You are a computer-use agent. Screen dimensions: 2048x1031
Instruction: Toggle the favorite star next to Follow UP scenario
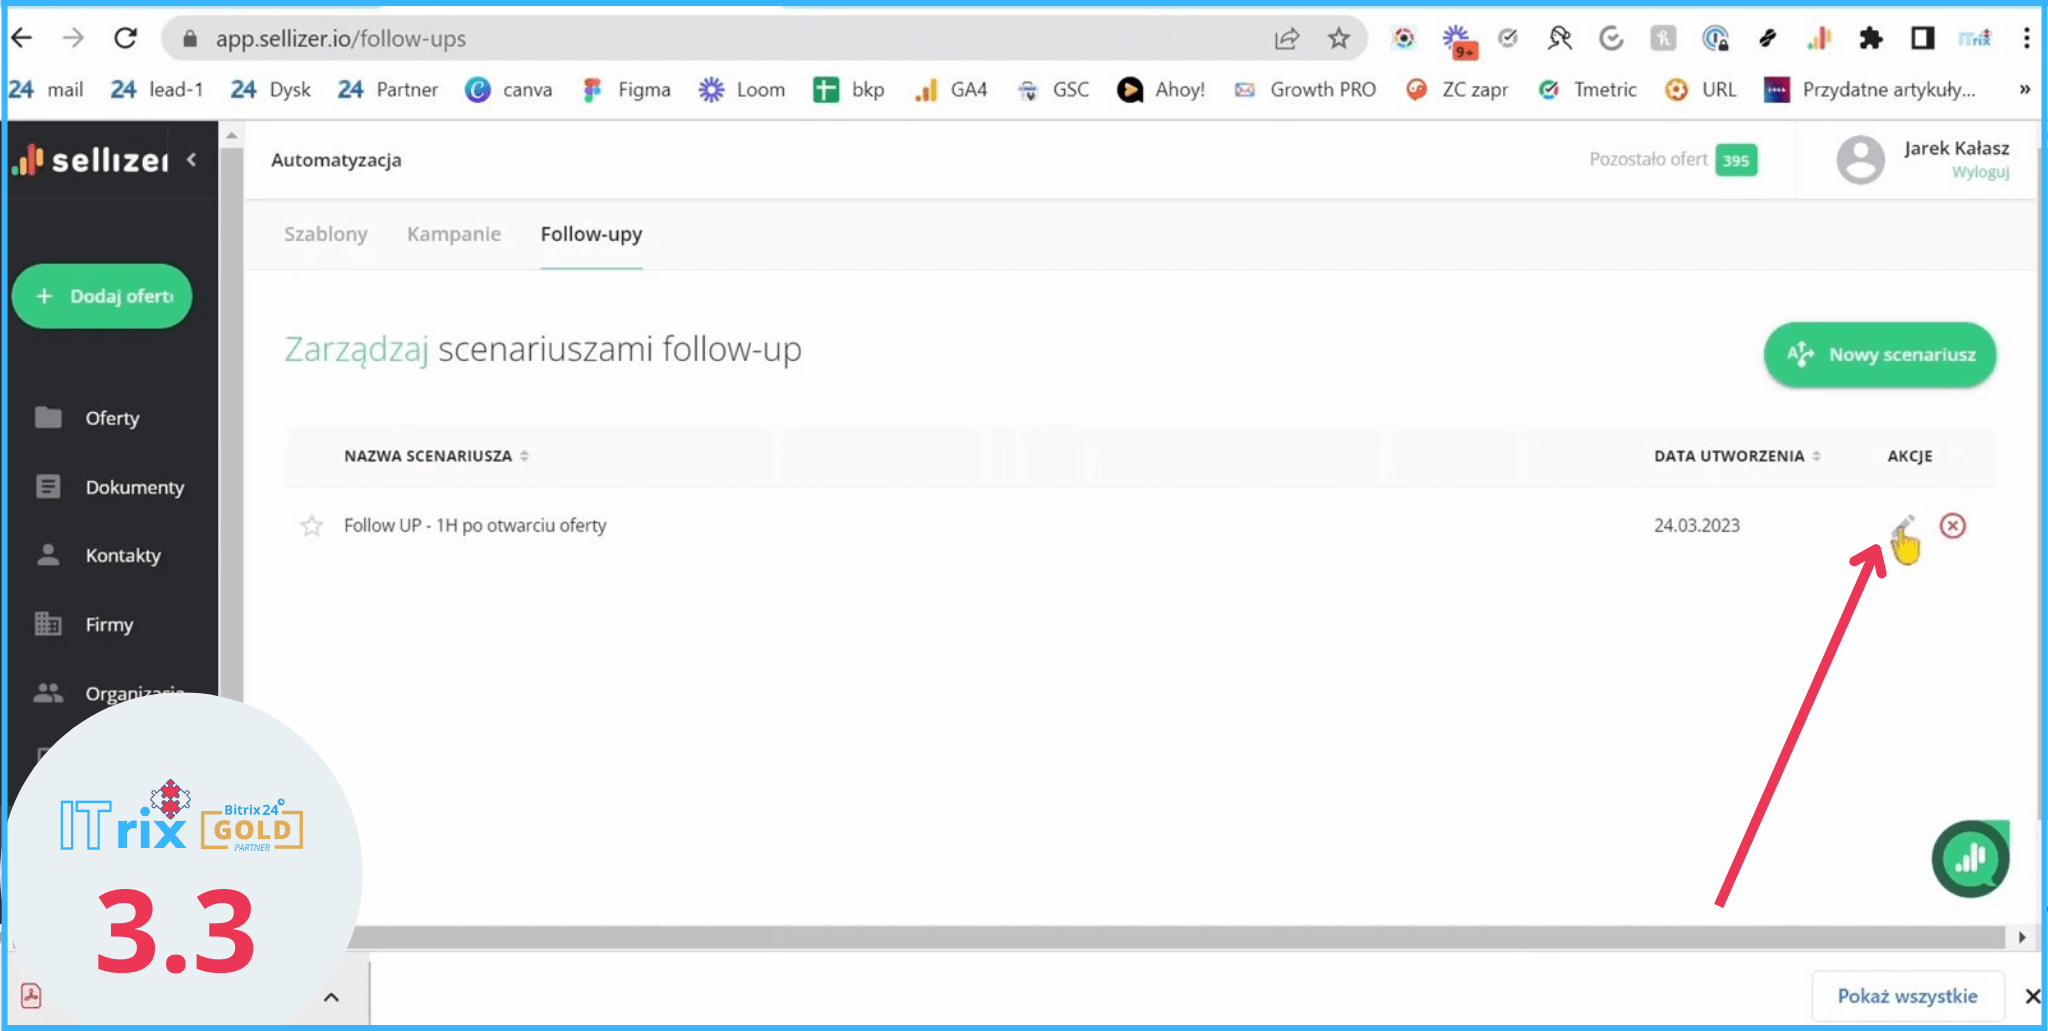tap(312, 526)
